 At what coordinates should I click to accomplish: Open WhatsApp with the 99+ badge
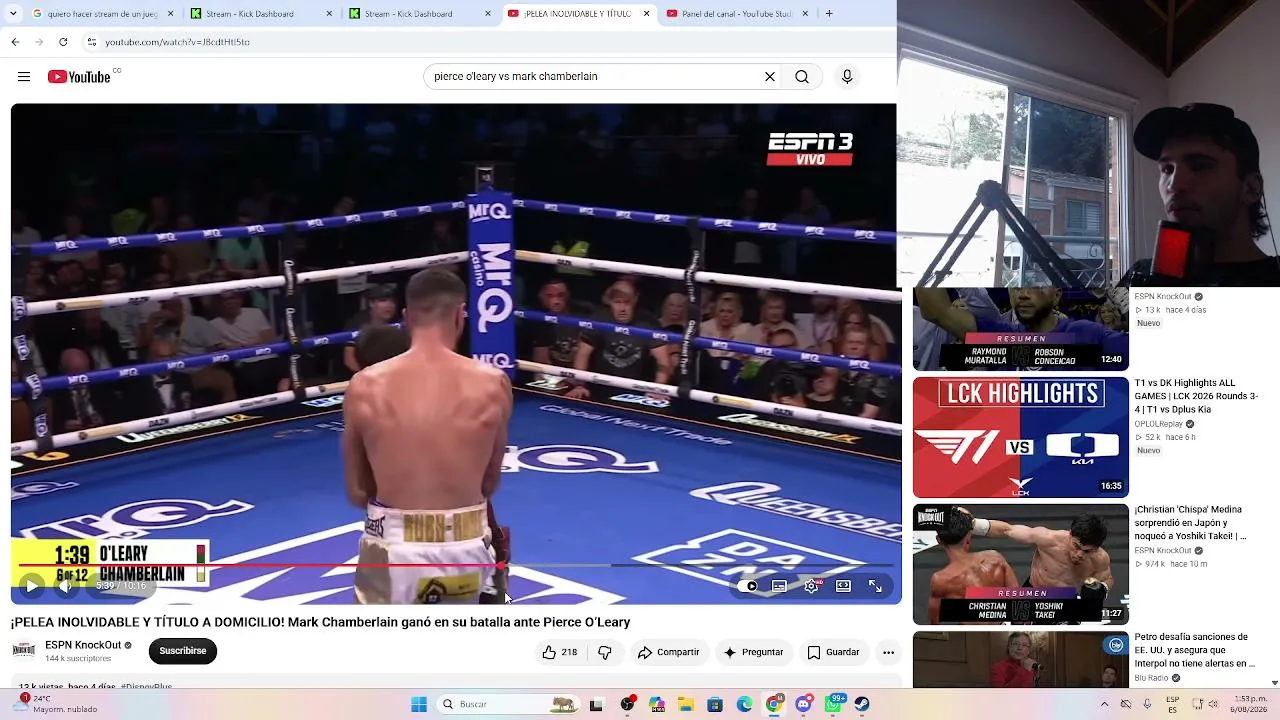(833, 704)
